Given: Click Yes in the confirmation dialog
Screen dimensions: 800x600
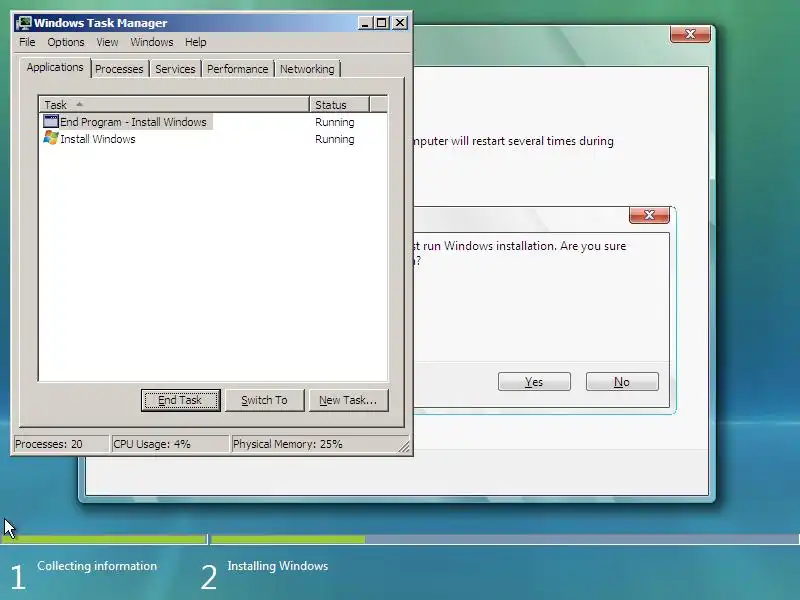Looking at the screenshot, I should point(534,382).
